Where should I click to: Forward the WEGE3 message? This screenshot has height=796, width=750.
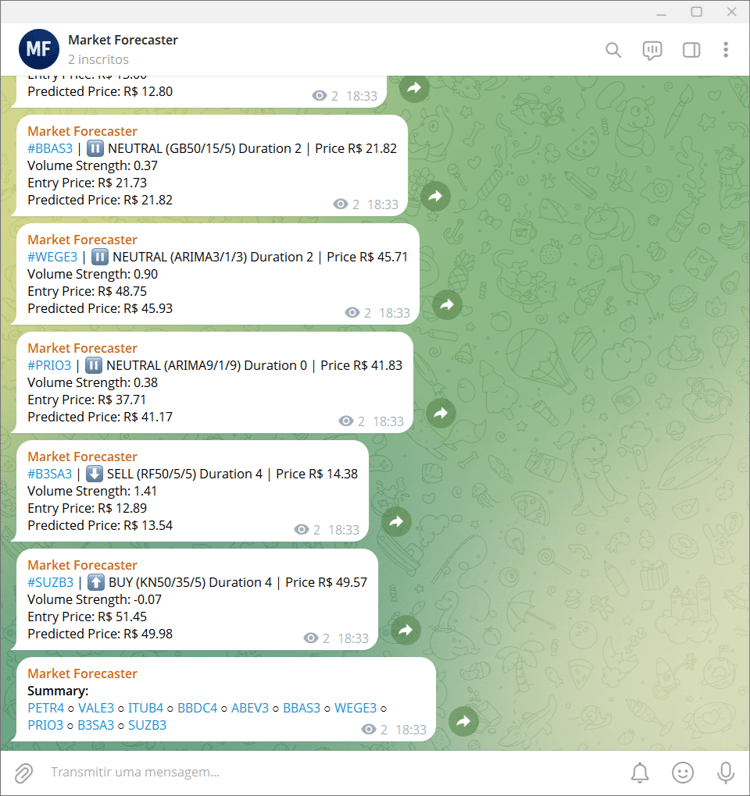(447, 305)
